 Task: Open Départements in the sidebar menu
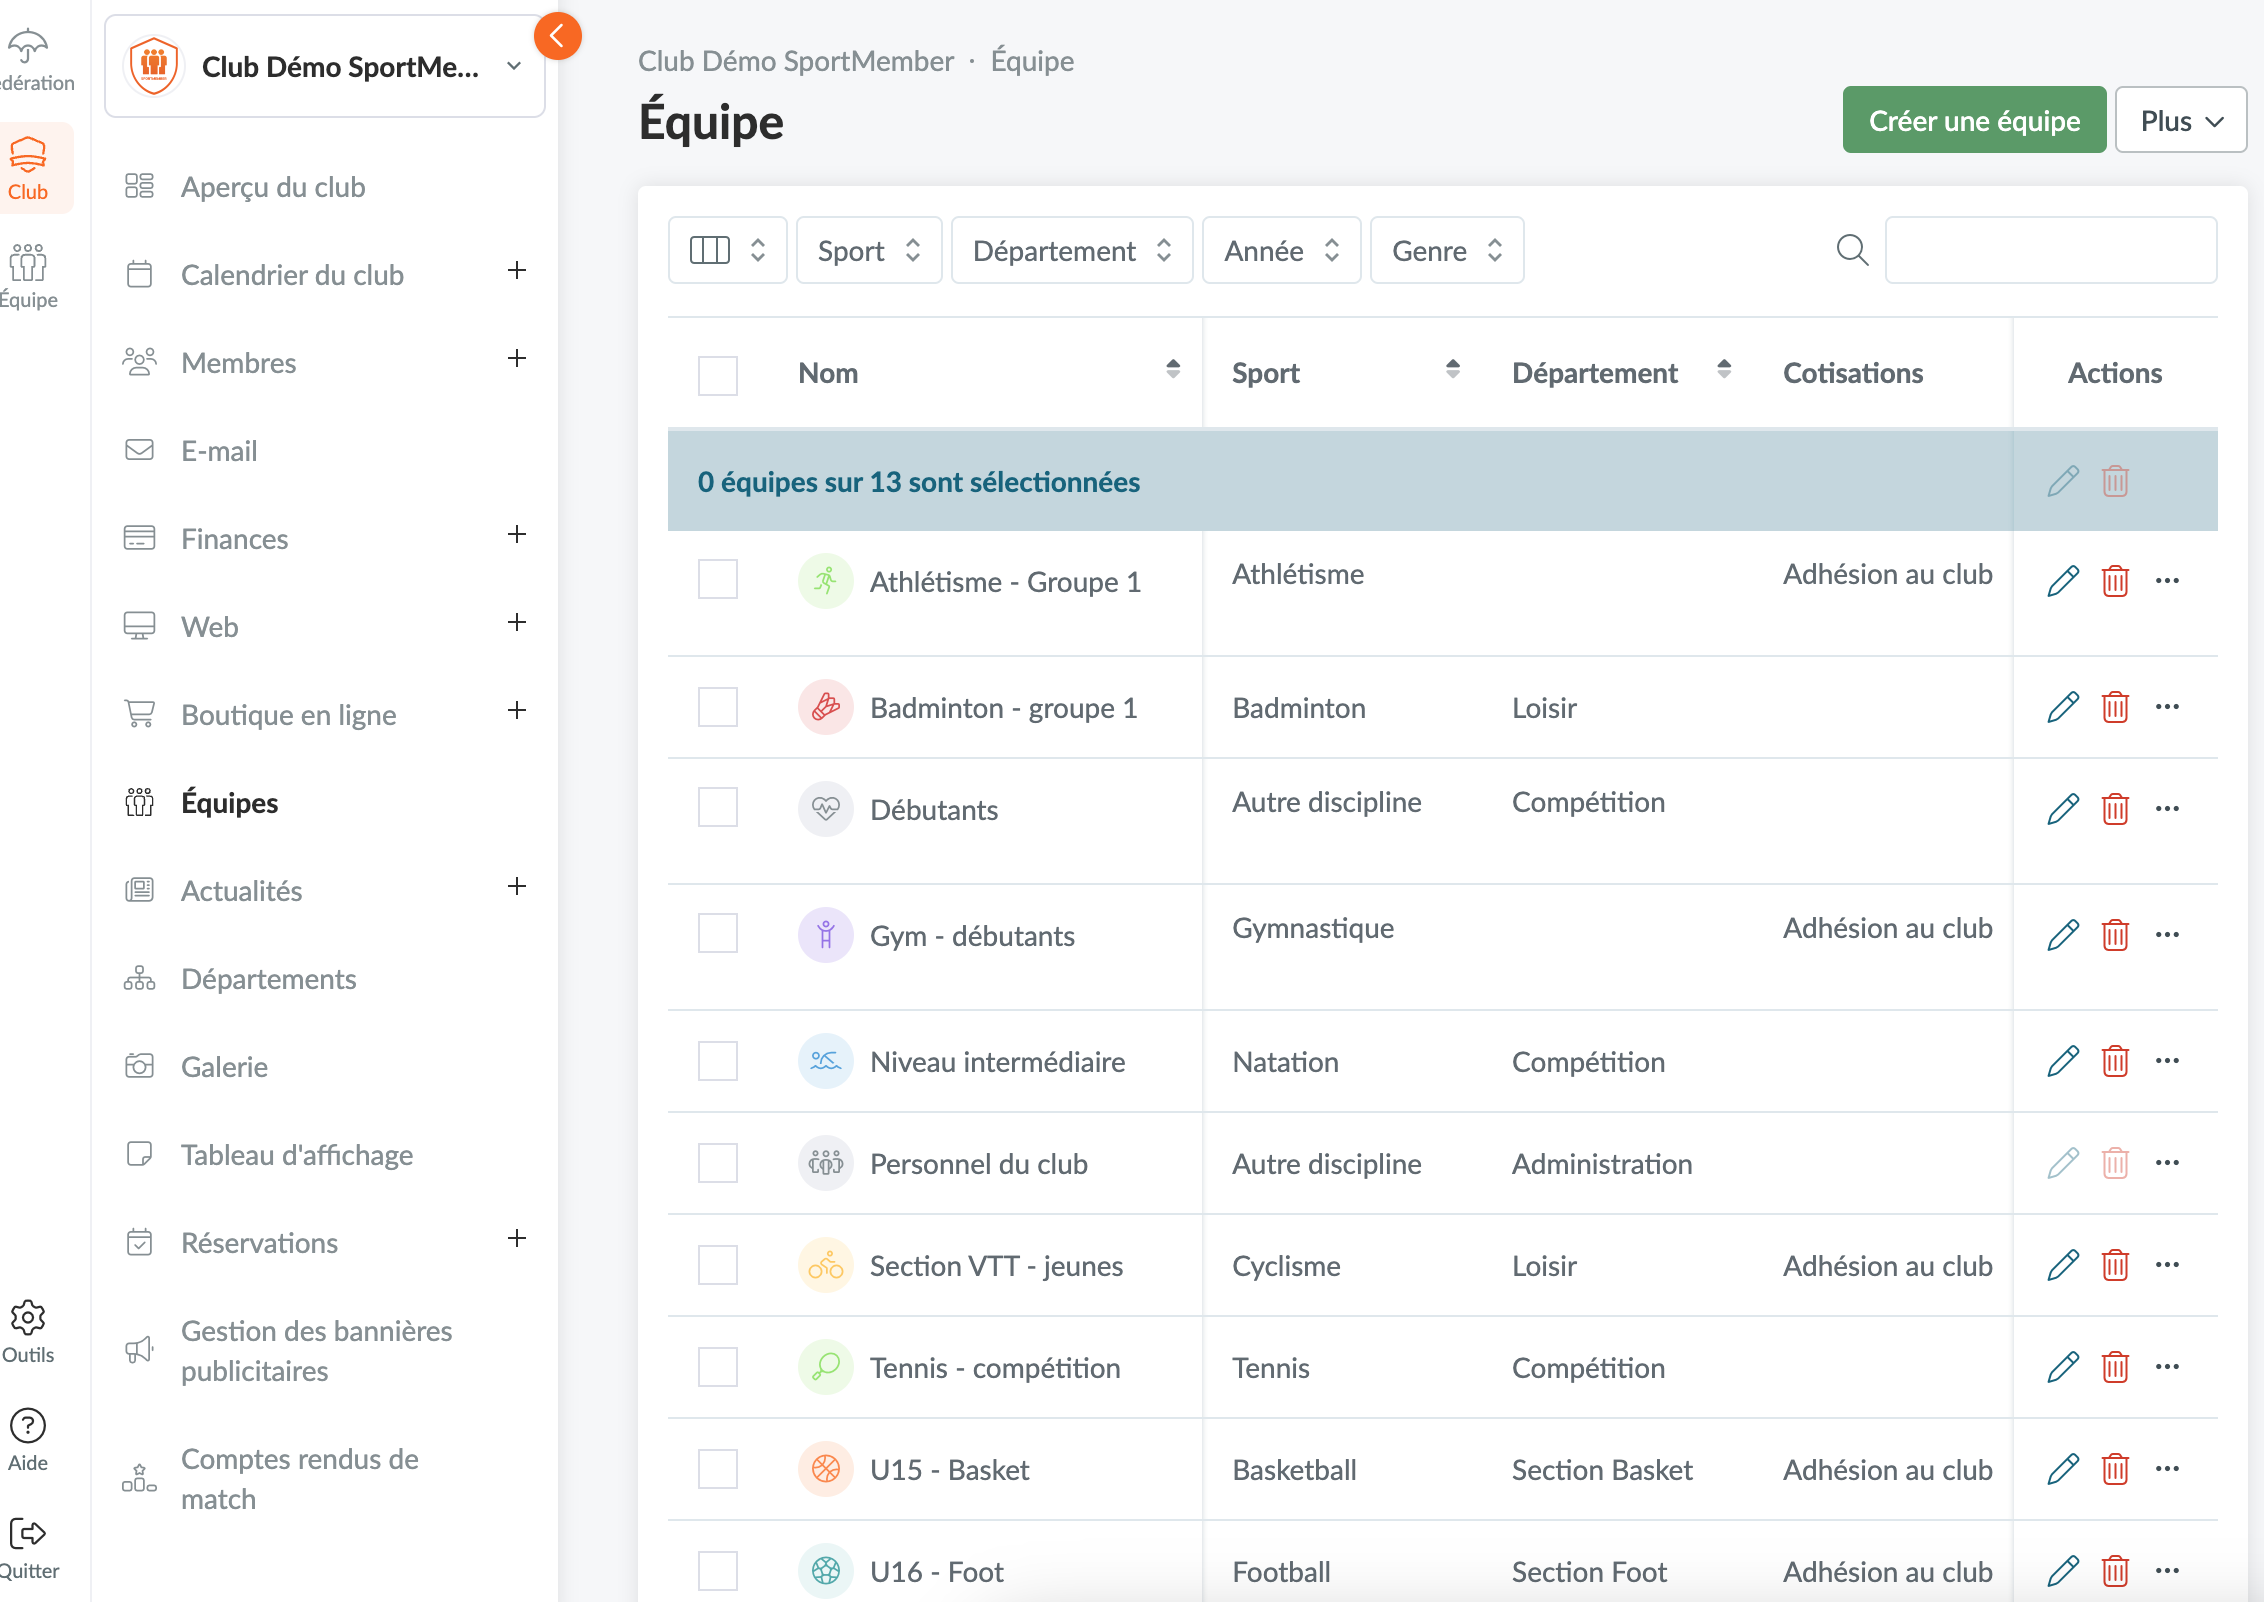[268, 979]
